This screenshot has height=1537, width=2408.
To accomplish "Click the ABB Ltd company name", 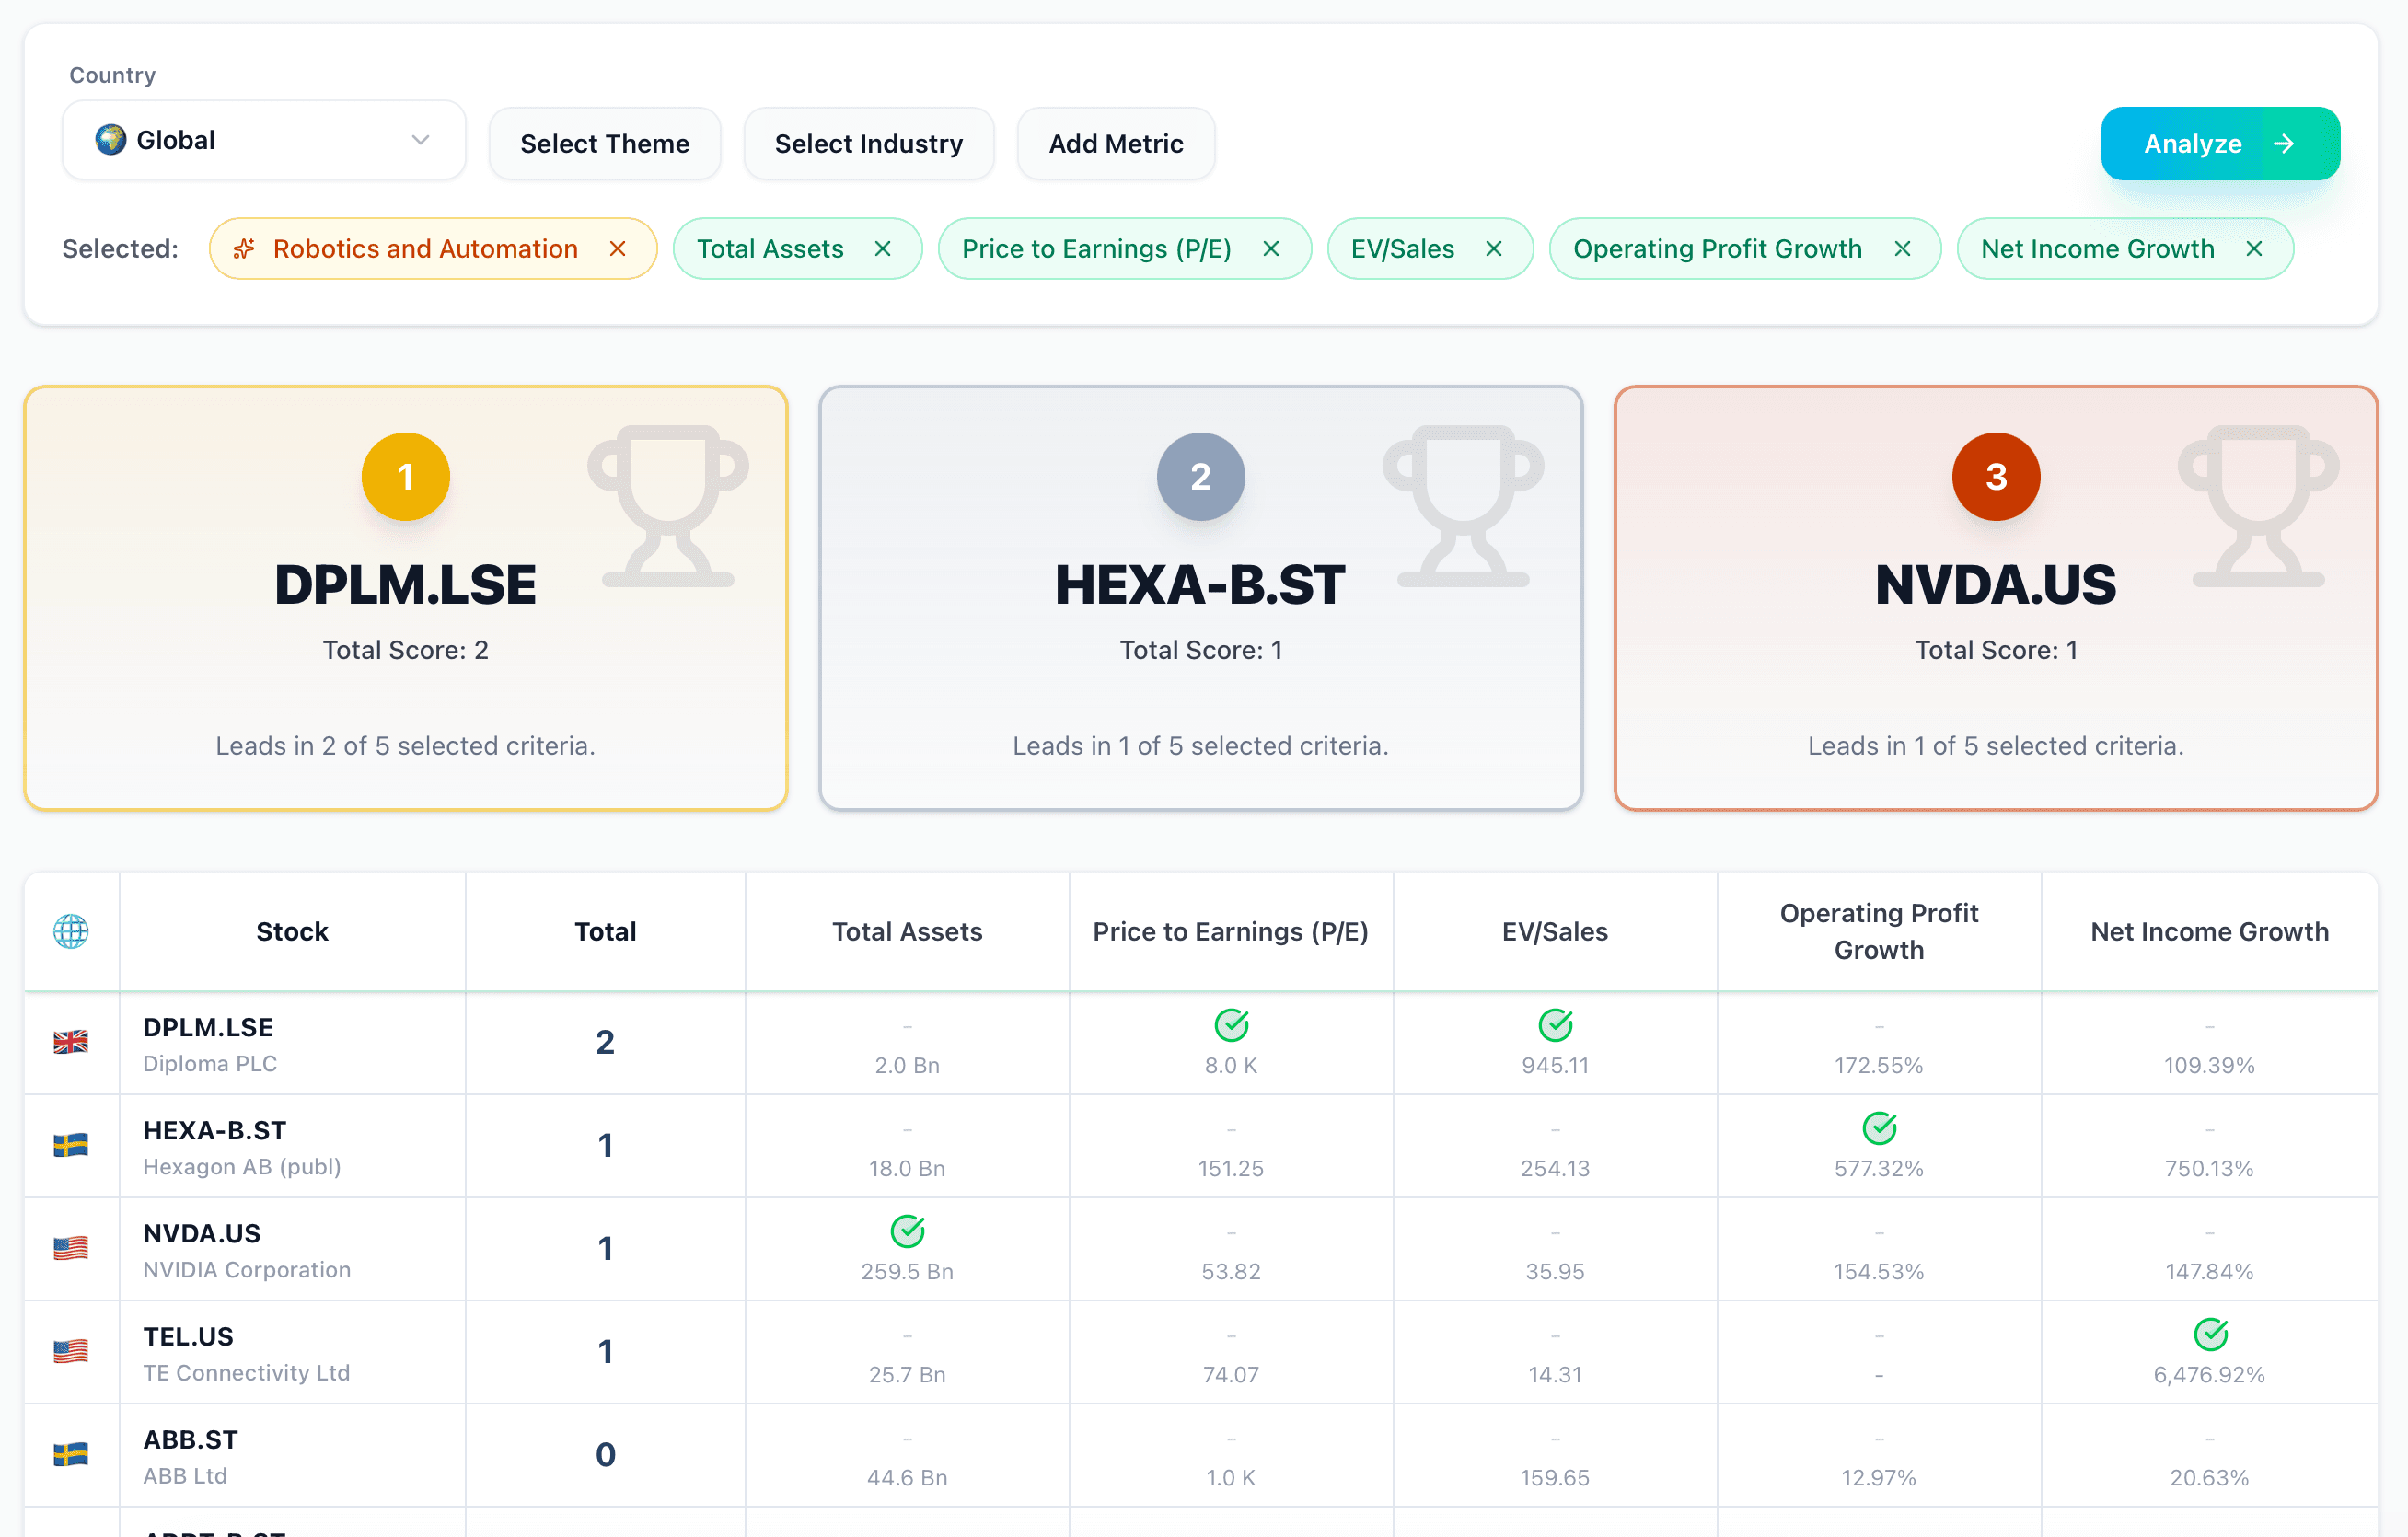I will pos(185,1475).
